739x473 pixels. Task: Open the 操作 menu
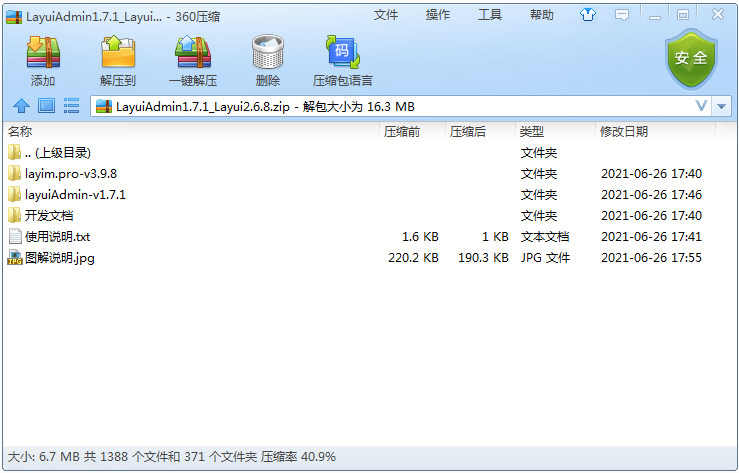[x=438, y=15]
